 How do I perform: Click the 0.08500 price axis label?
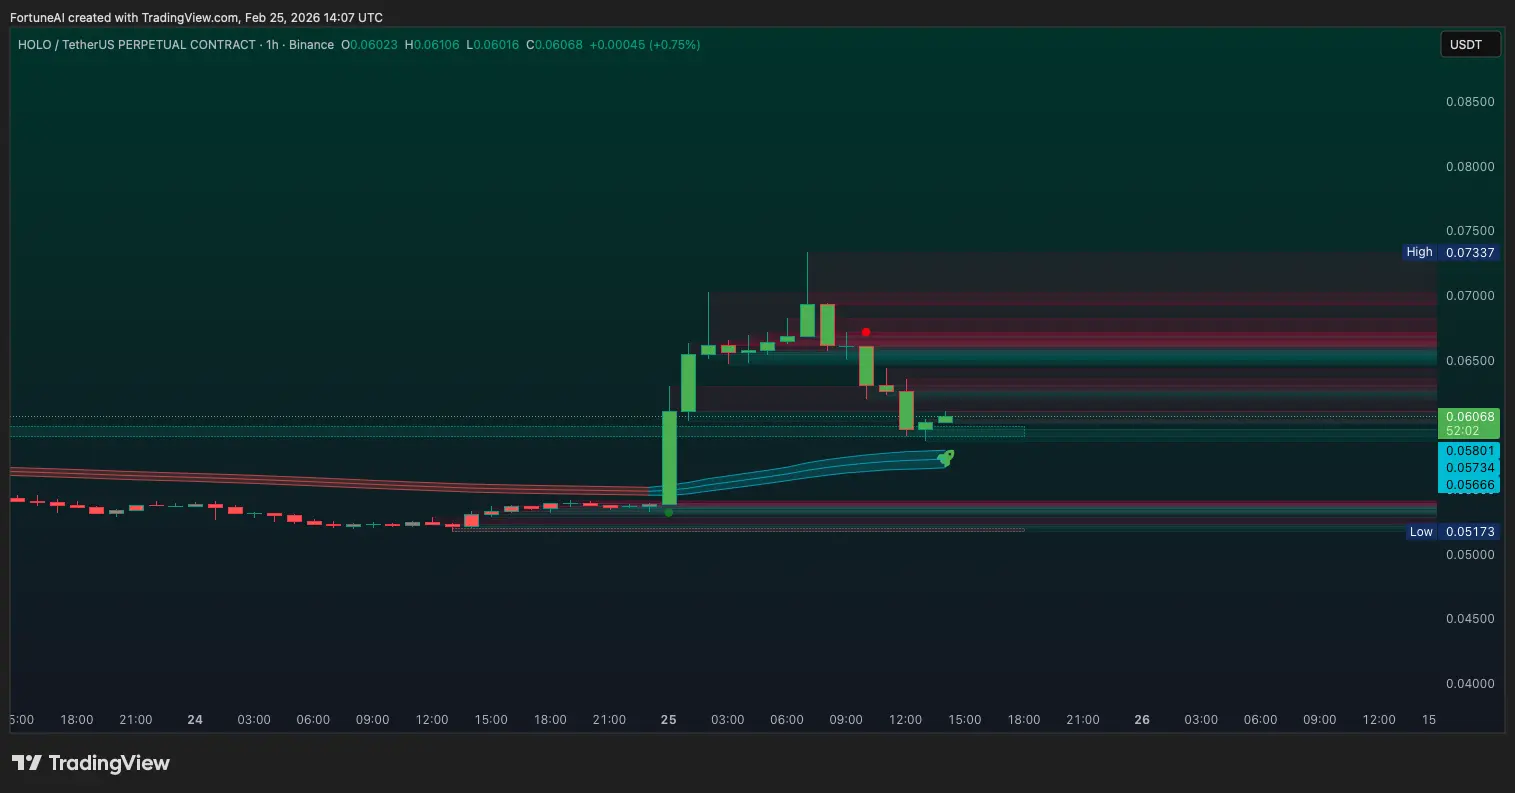(x=1470, y=102)
